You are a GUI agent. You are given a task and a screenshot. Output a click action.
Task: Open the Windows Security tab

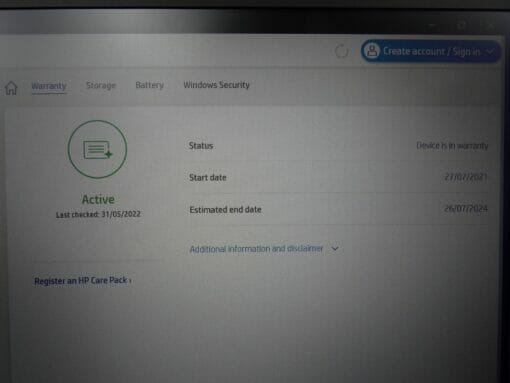[216, 85]
